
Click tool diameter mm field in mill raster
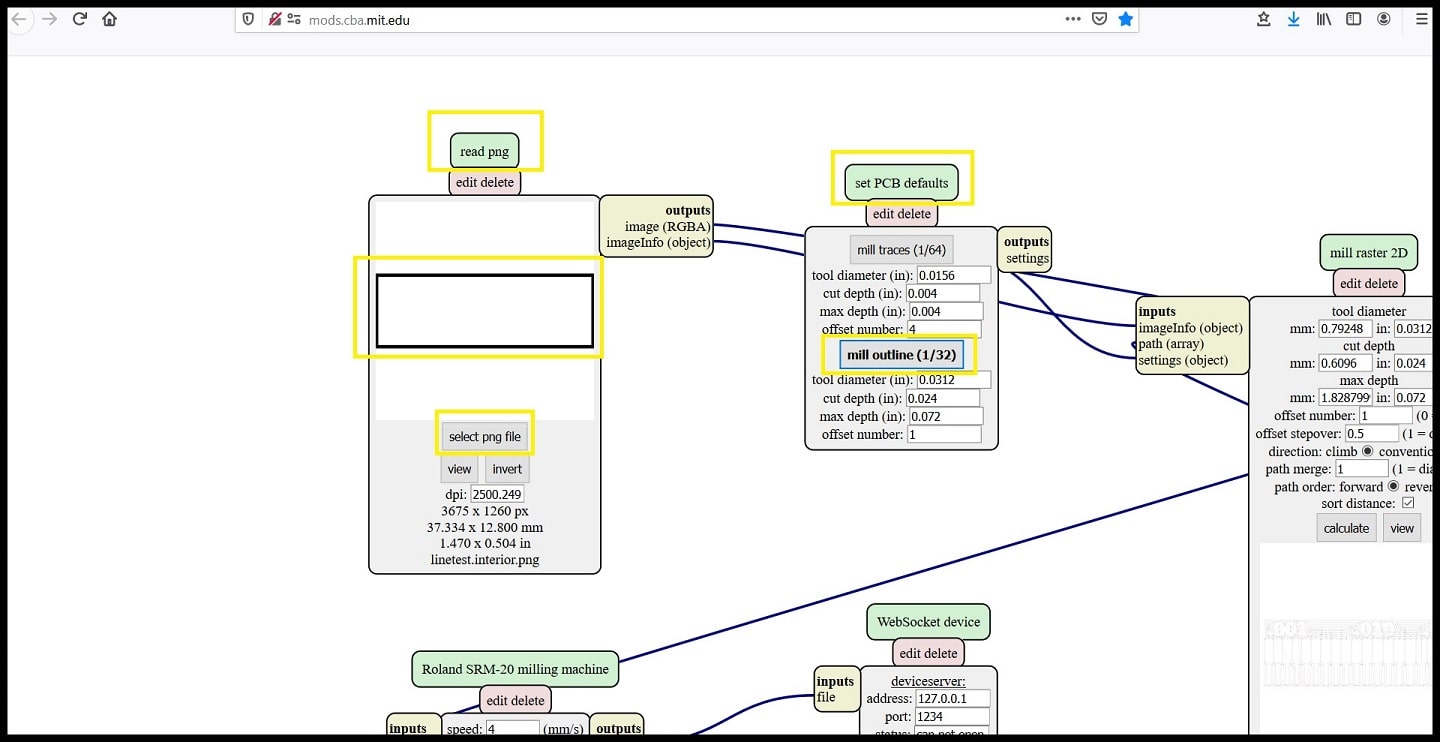coord(1345,328)
